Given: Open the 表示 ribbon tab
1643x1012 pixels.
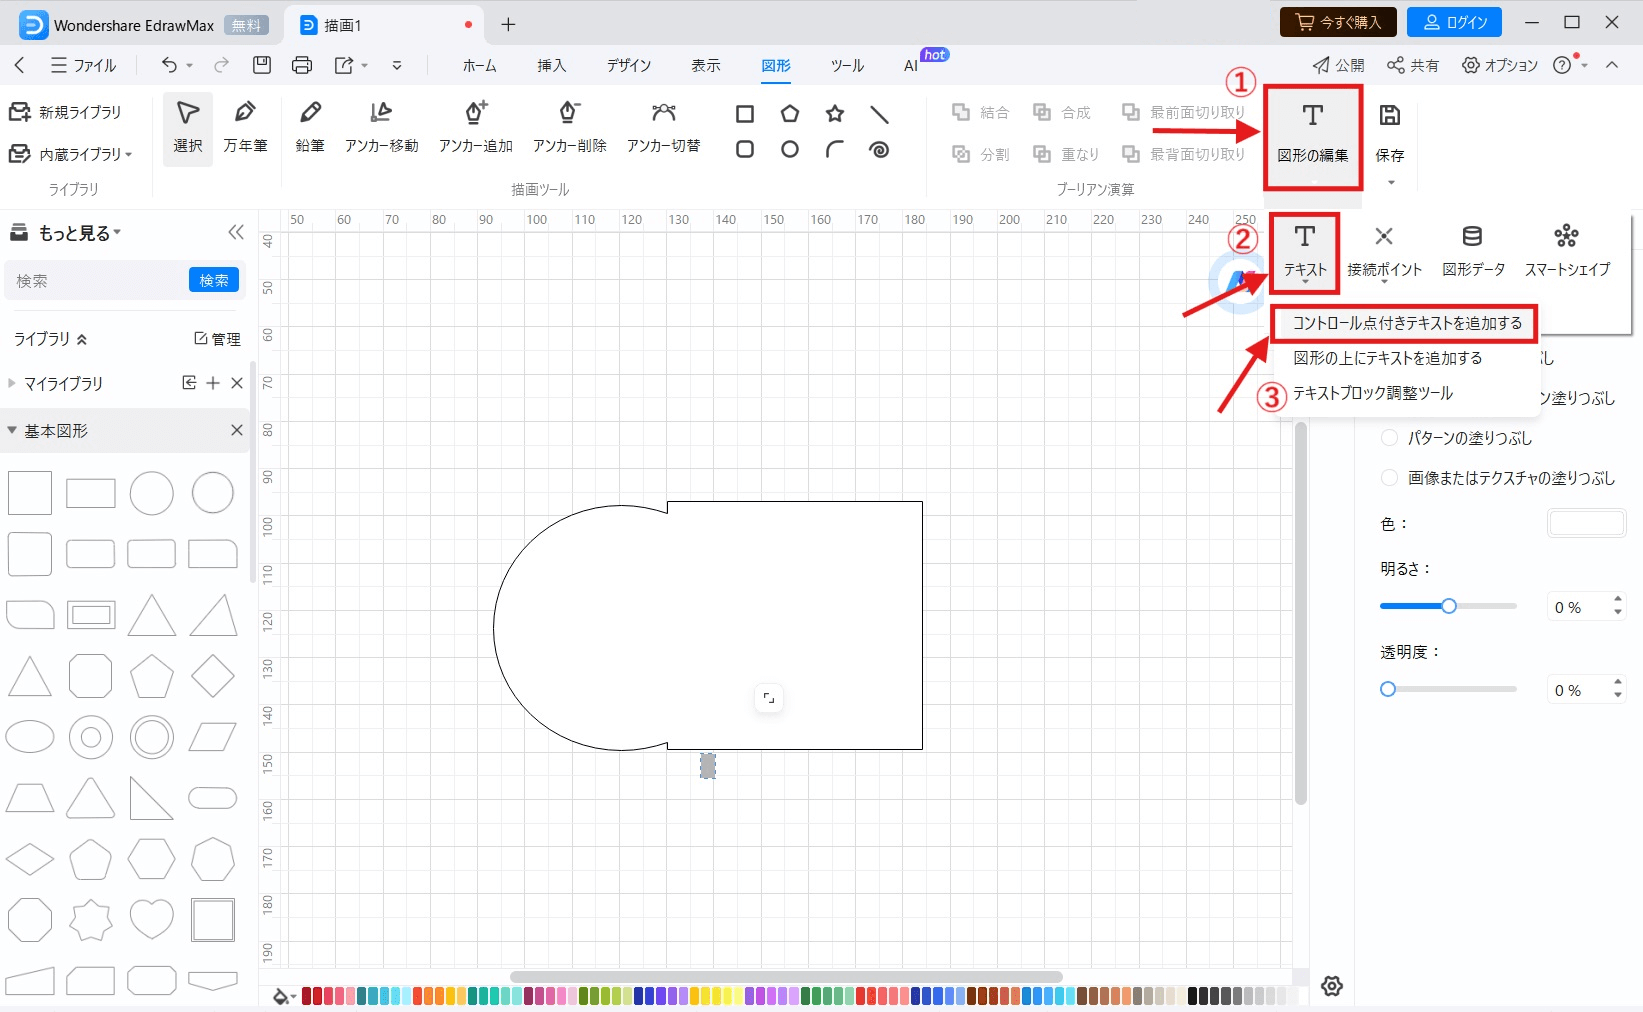Looking at the screenshot, I should click(x=705, y=65).
